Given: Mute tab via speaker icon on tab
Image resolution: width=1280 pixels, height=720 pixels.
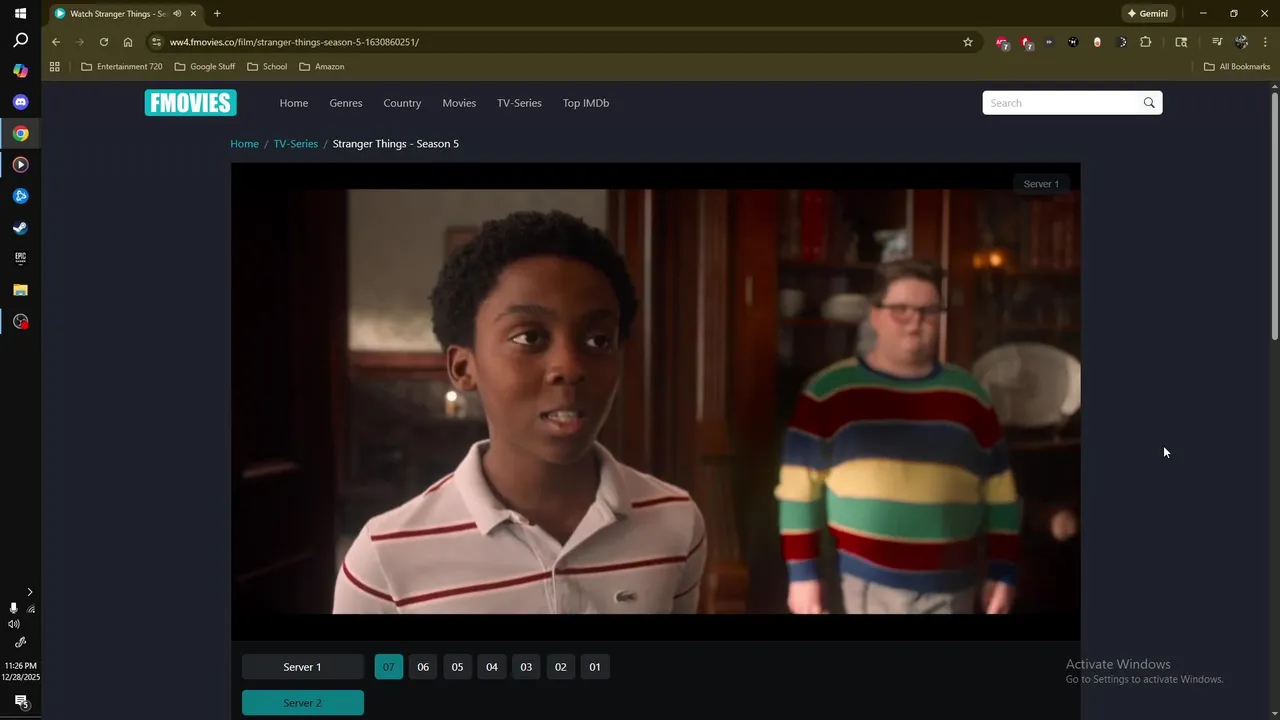Looking at the screenshot, I should 177,13.
